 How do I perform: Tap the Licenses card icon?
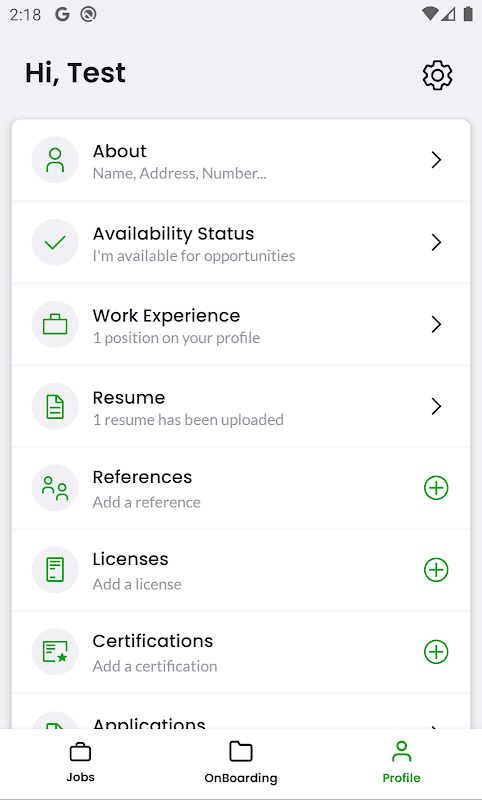55,570
